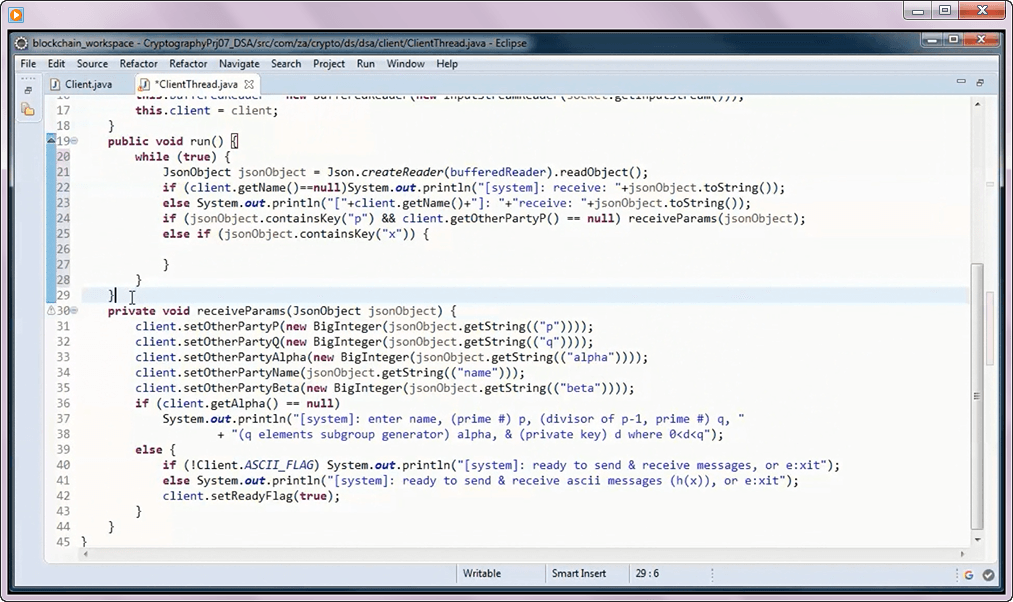Screen dimensions: 1013x602
Task: Click the screen recorder icon at top-left
Action: [x=16, y=12]
